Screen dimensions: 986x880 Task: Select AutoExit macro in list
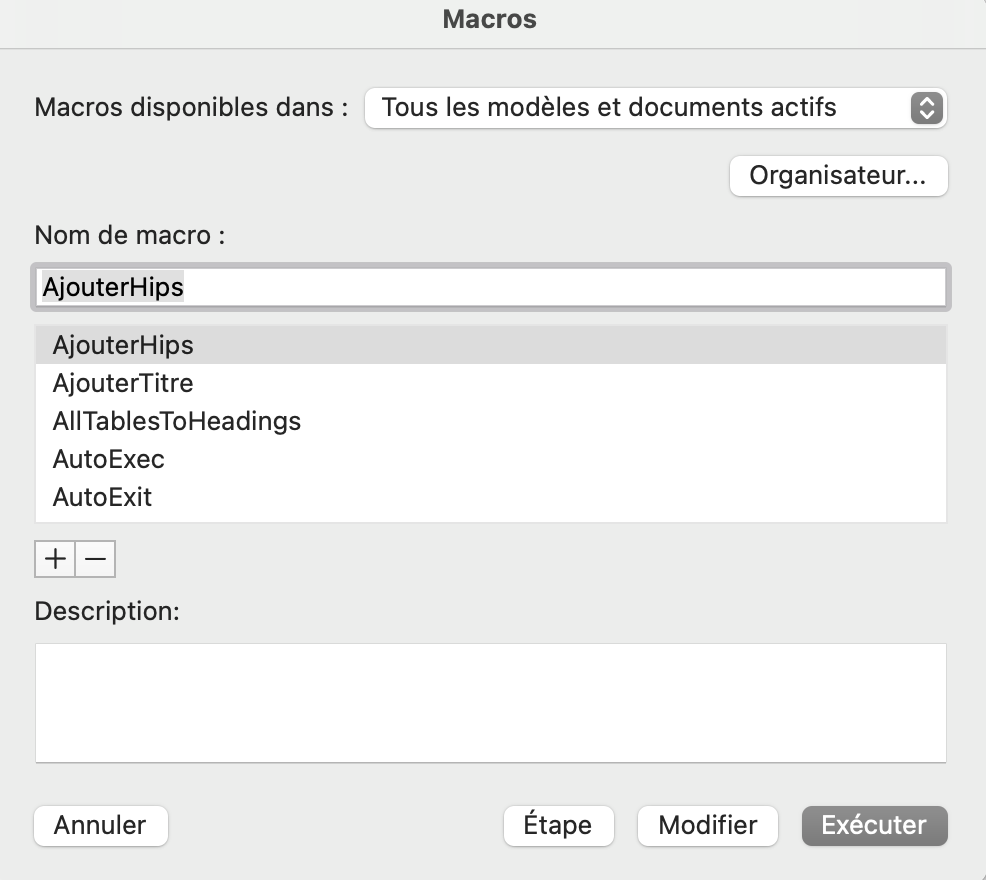490,497
